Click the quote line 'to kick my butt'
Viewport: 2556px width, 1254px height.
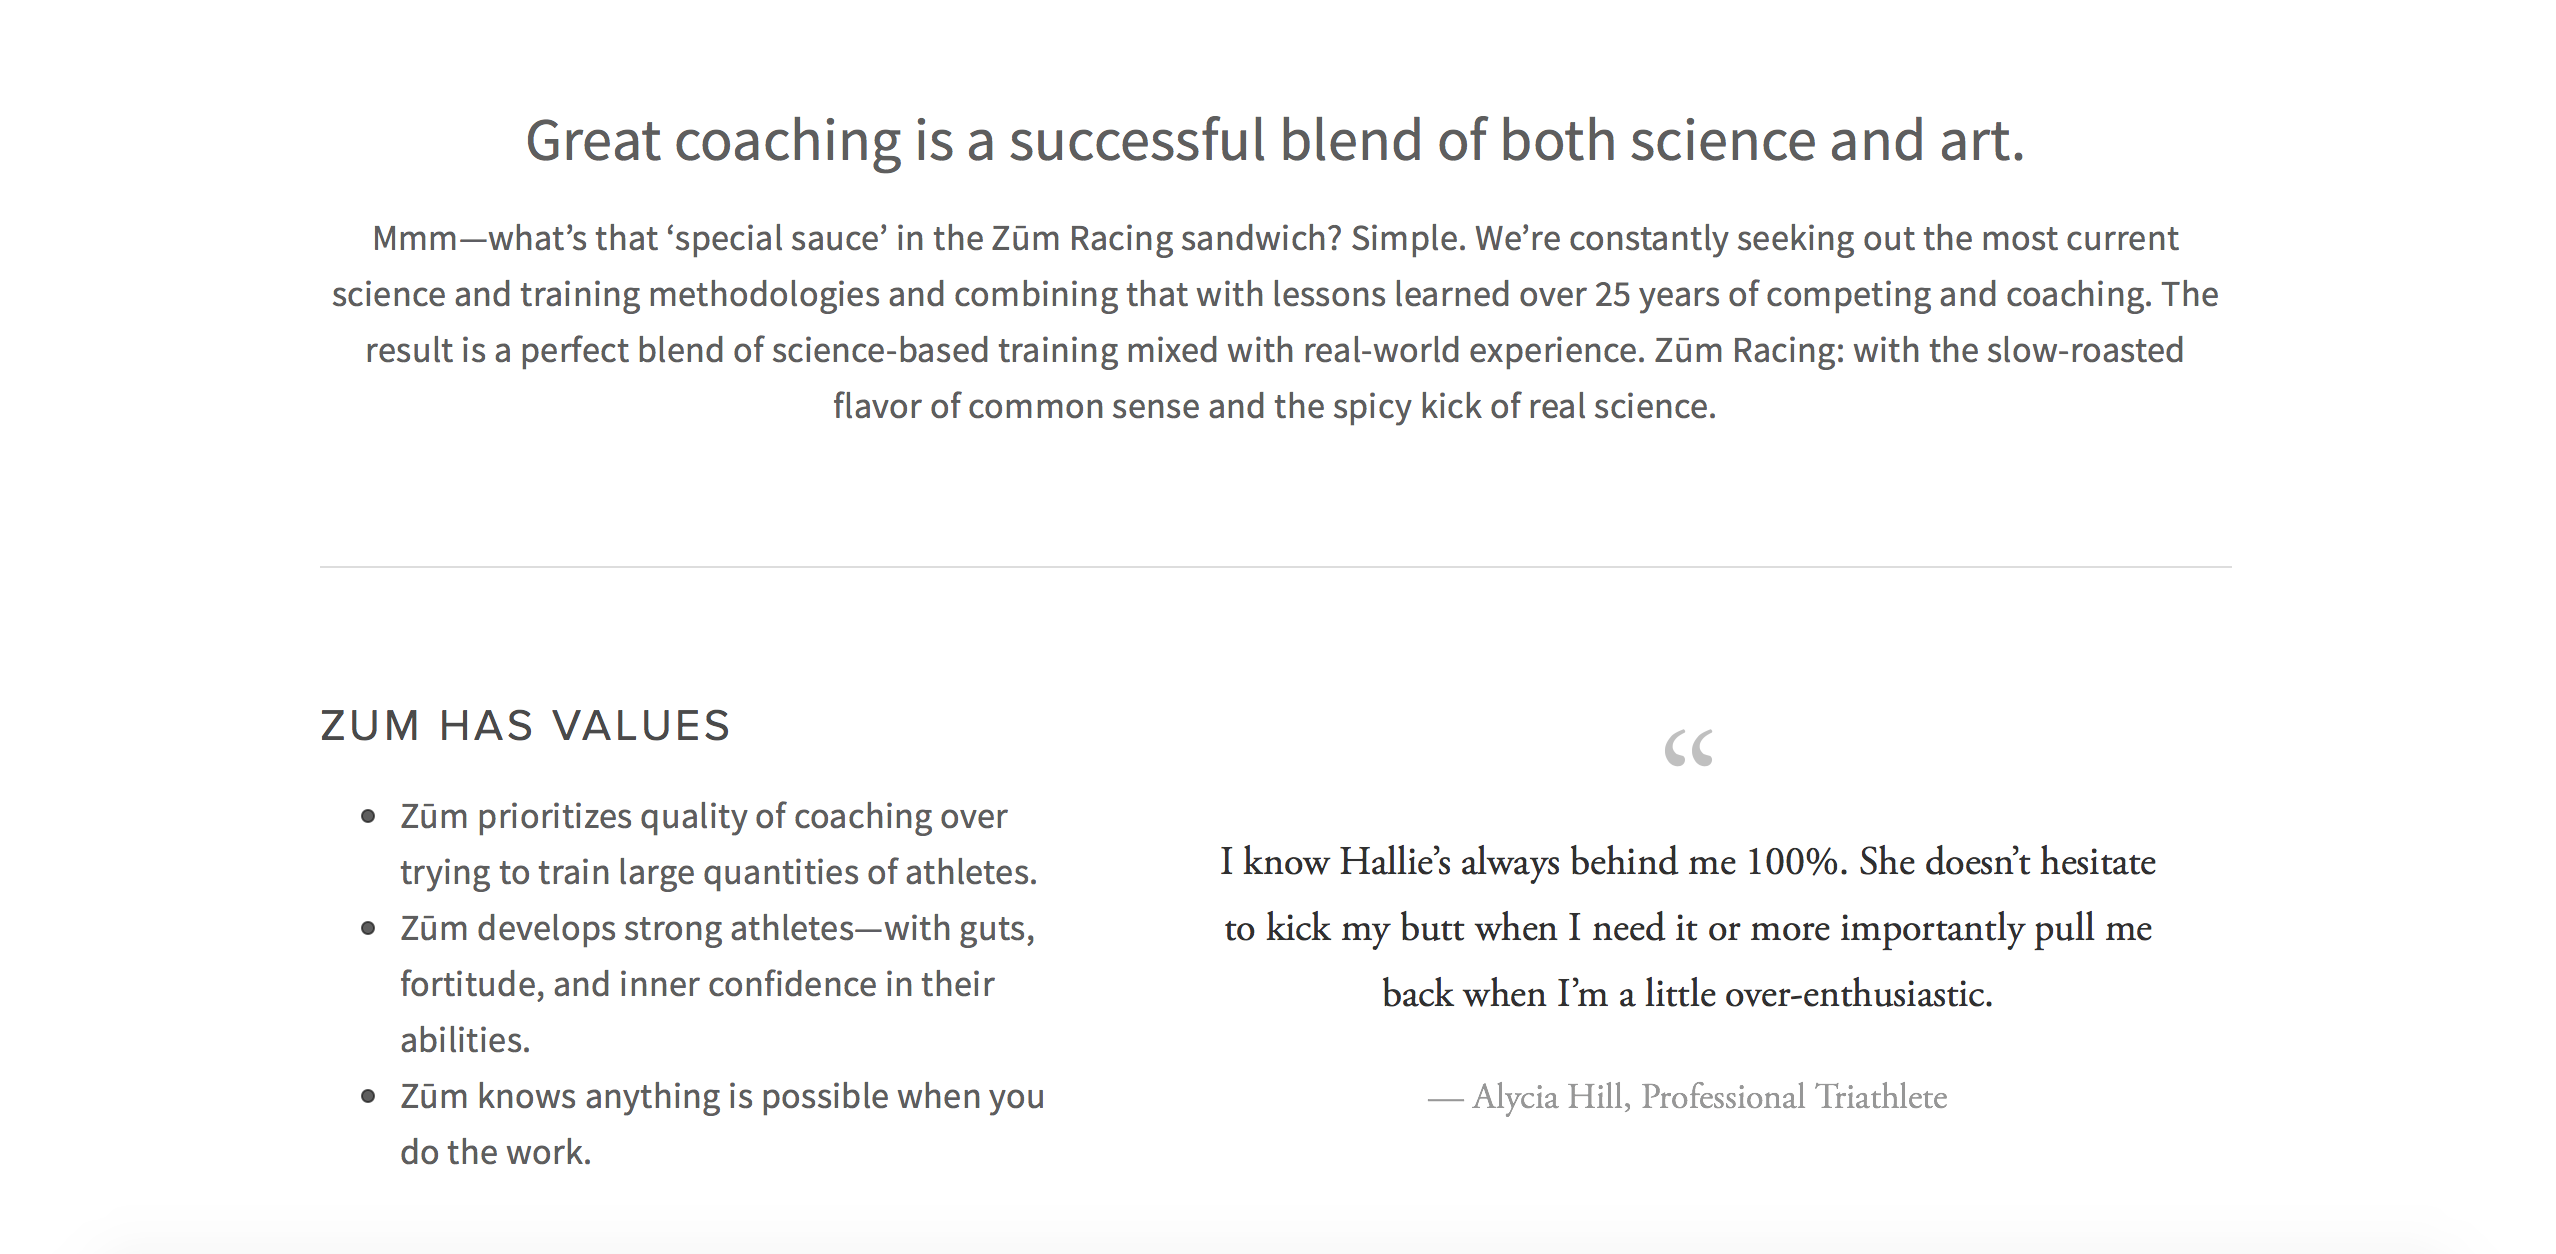tap(1688, 928)
